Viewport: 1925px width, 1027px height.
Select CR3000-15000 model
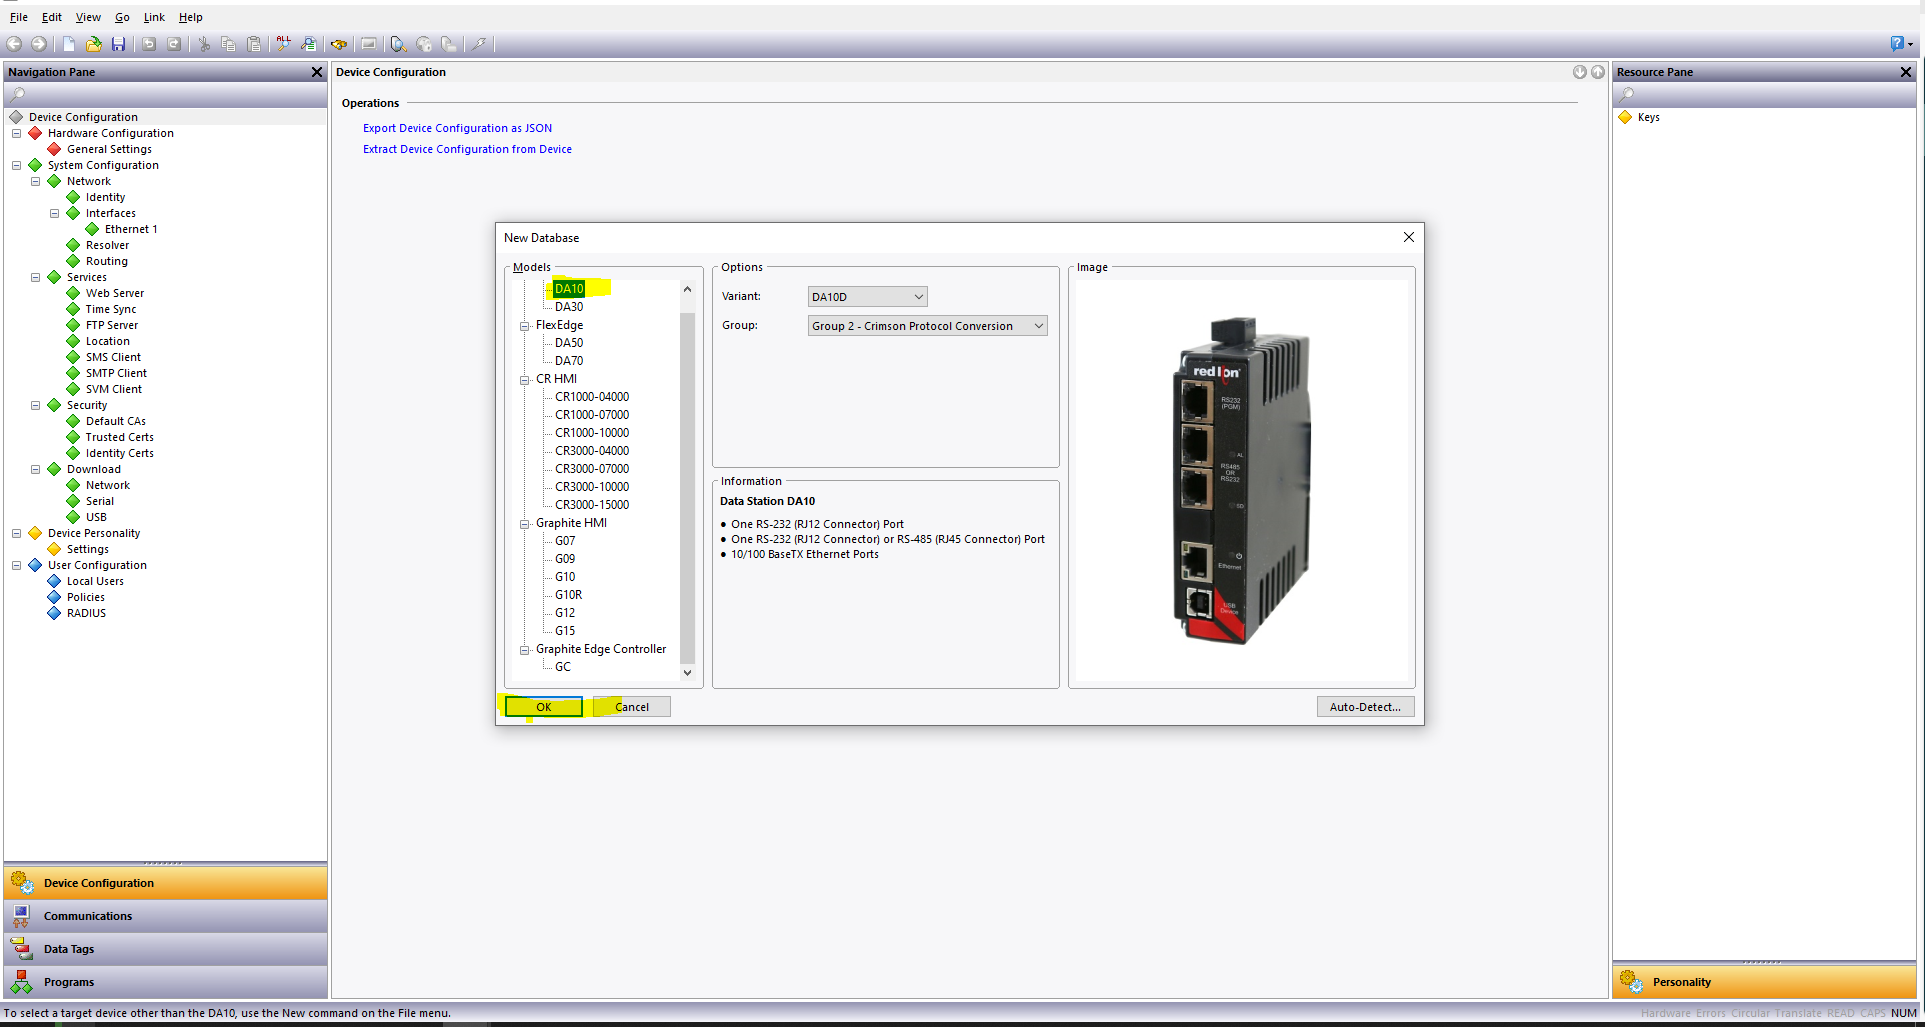pyautogui.click(x=592, y=505)
